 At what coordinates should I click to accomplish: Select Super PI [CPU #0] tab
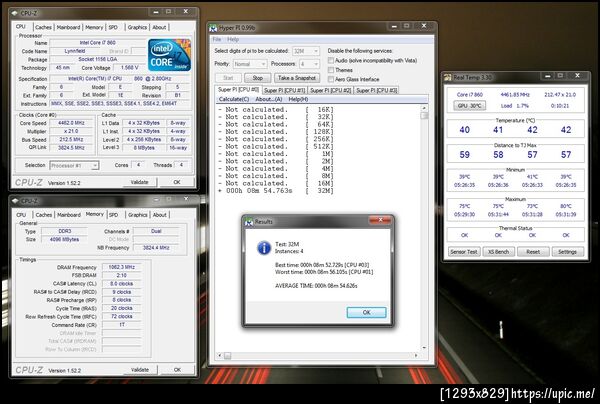tap(238, 90)
